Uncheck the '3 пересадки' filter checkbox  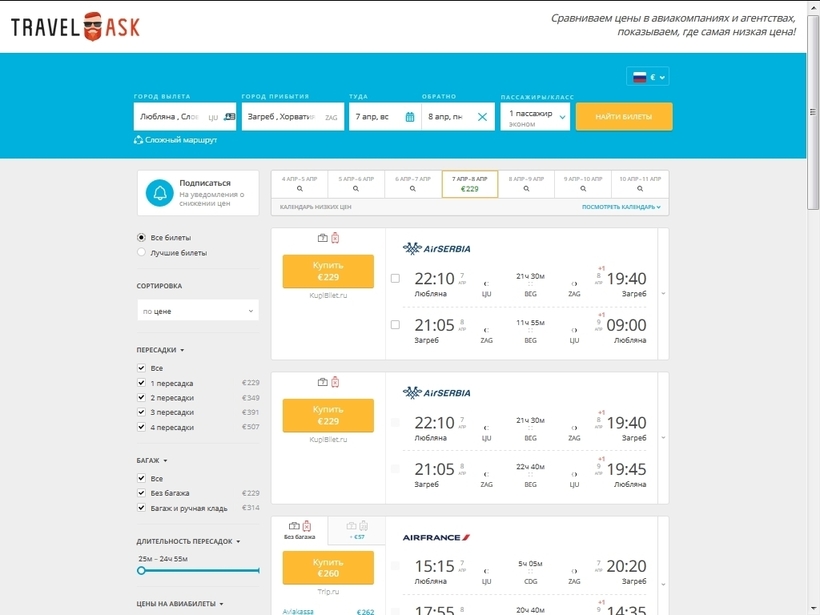[141, 412]
